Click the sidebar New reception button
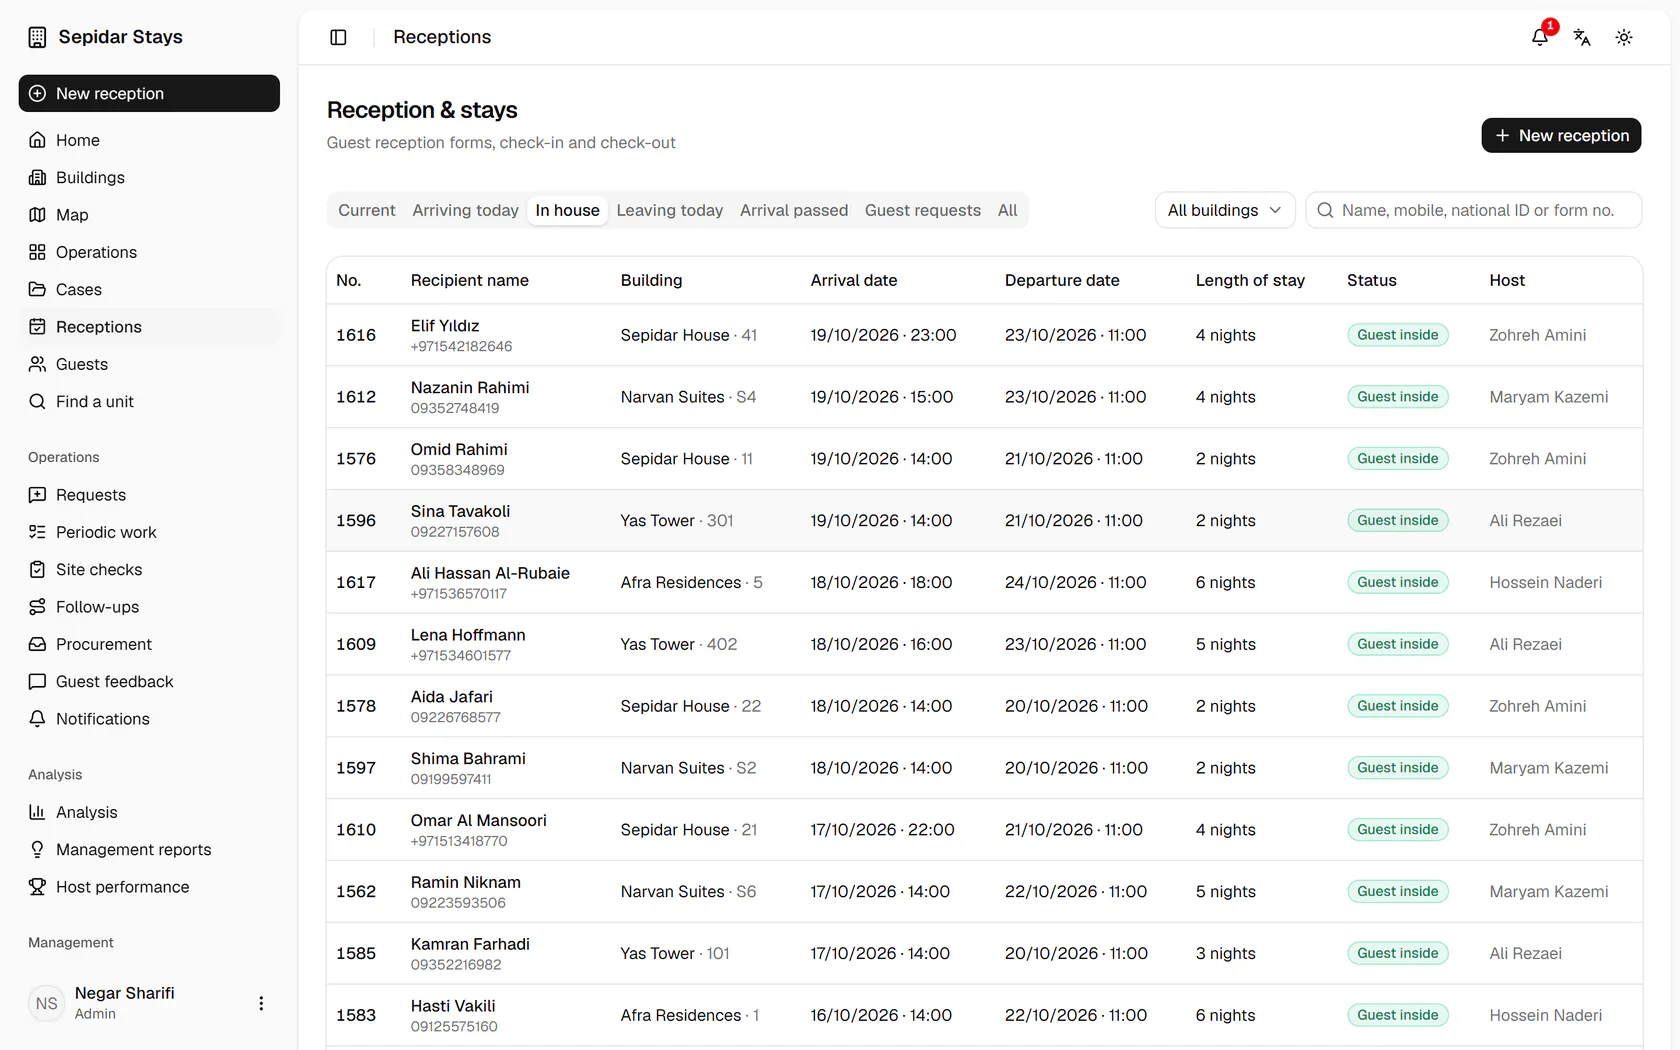The image size is (1680, 1050). 149,93
